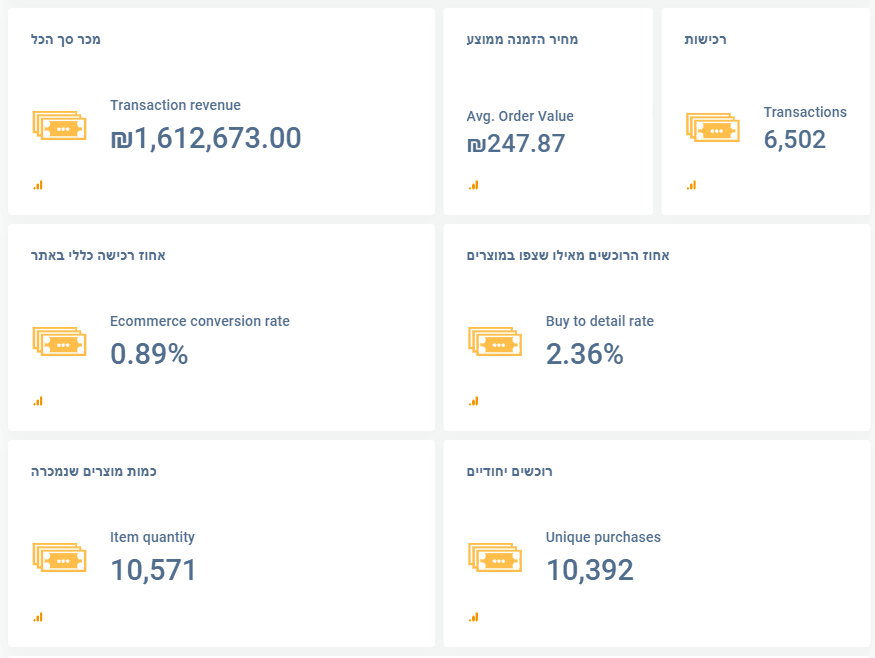Click the 2.36% buy to detail figure

pyautogui.click(x=585, y=354)
